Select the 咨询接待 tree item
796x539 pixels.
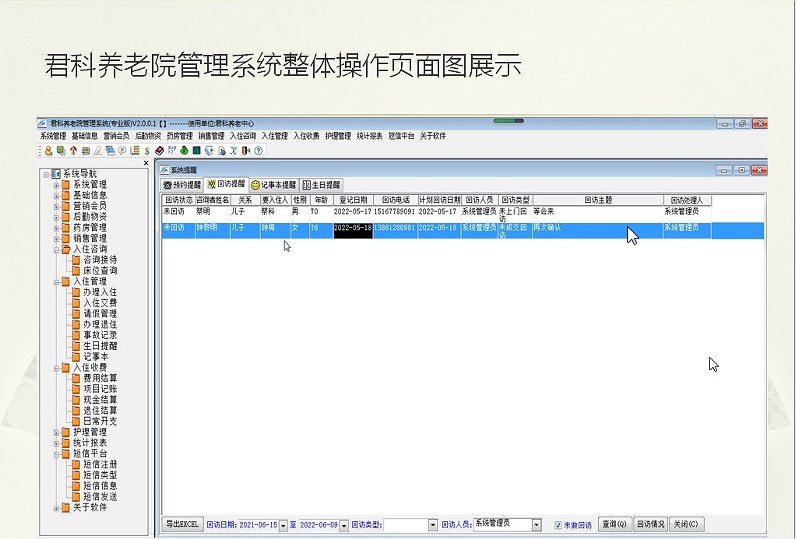pos(100,260)
